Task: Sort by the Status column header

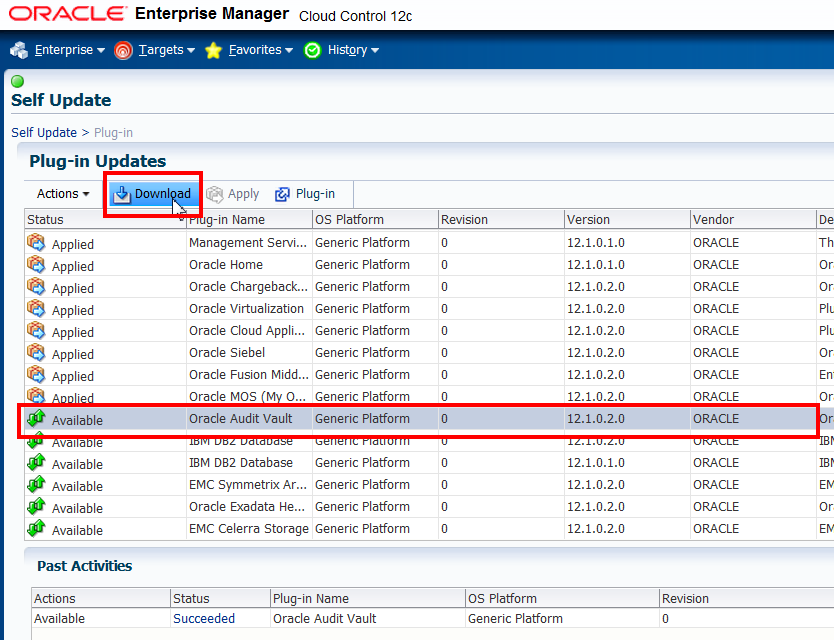Action: (105, 220)
